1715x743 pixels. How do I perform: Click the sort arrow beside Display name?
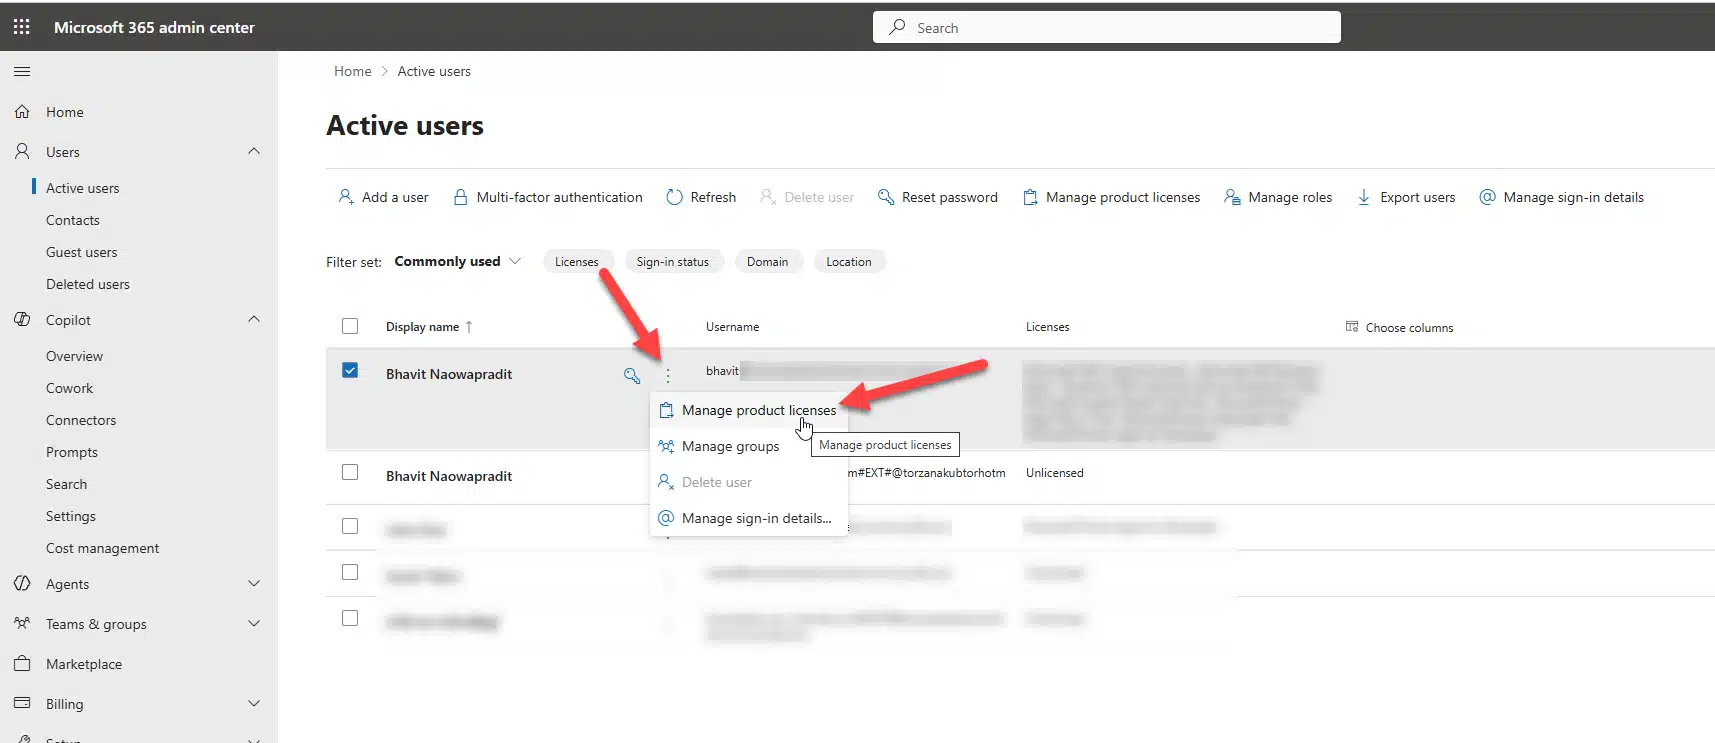(x=469, y=327)
